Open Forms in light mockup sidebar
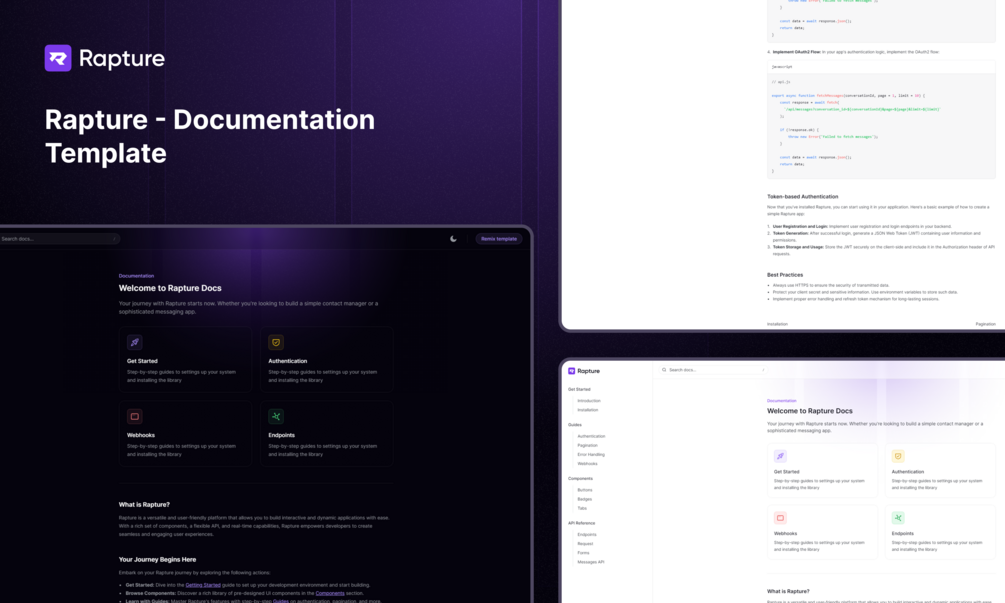This screenshot has height=603, width=1005. coord(583,552)
